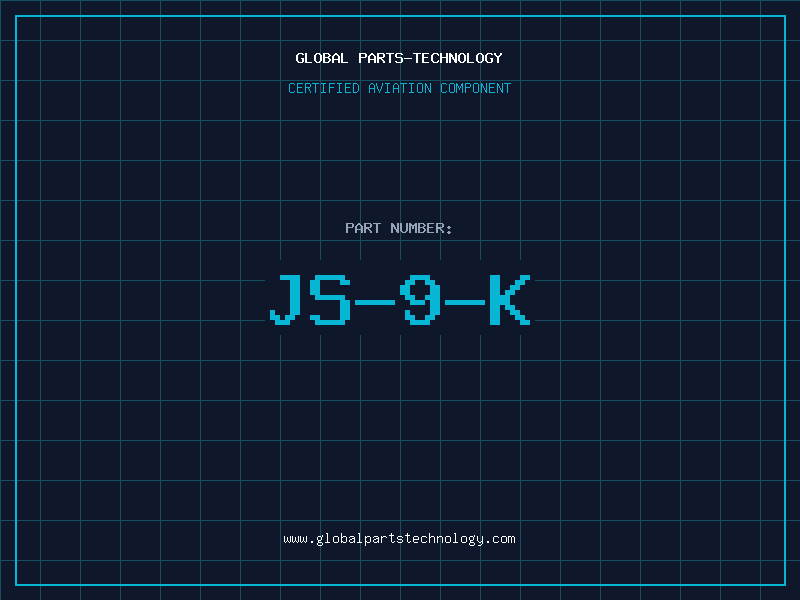
Task: Click the dash between 9 and K
Action: [464, 300]
